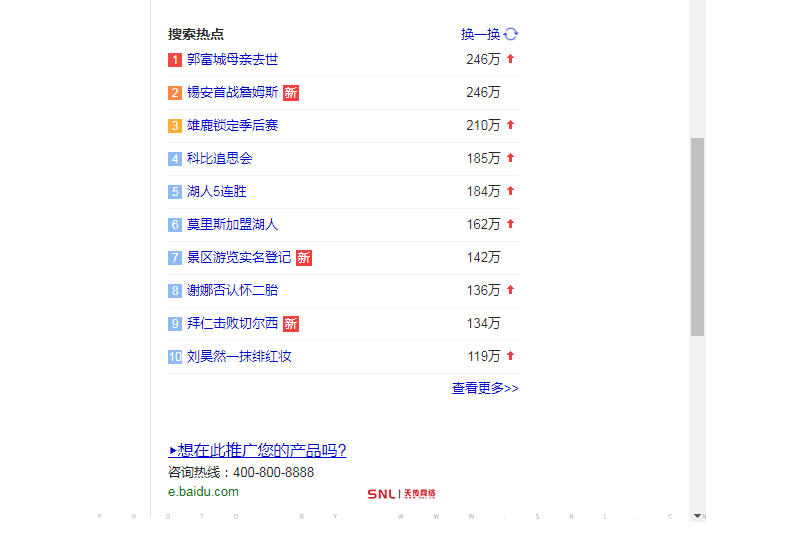Click the scrollbar down arrow

[x=697, y=516]
